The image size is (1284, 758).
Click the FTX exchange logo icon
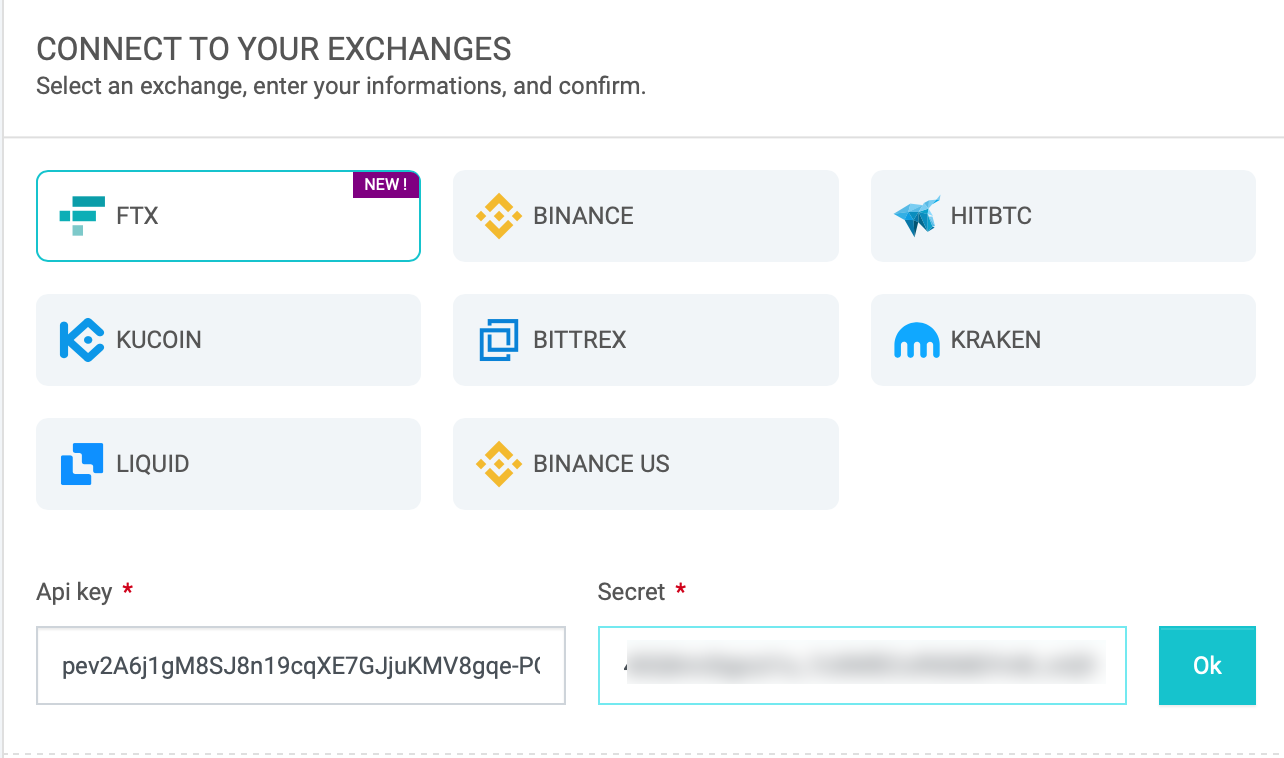click(82, 216)
